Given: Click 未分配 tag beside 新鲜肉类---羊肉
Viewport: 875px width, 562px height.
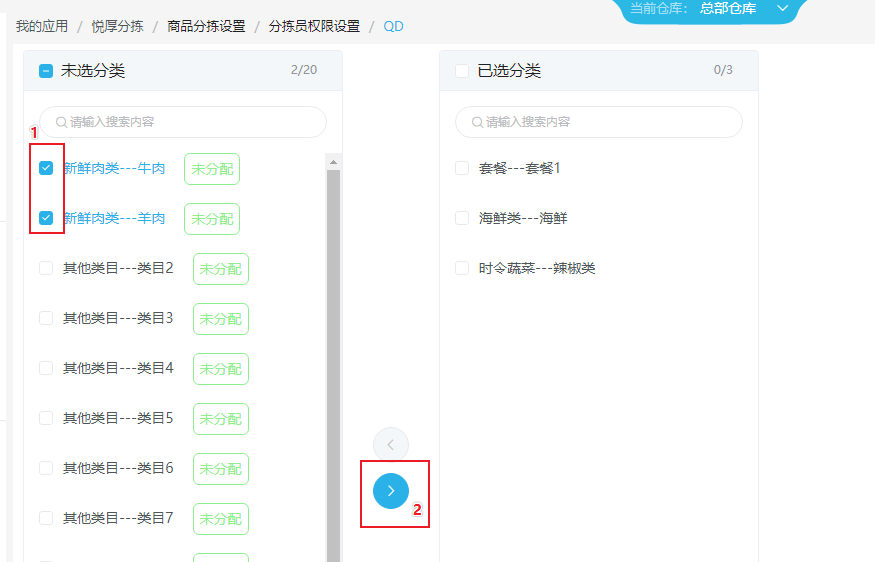Looking at the screenshot, I should [x=212, y=219].
